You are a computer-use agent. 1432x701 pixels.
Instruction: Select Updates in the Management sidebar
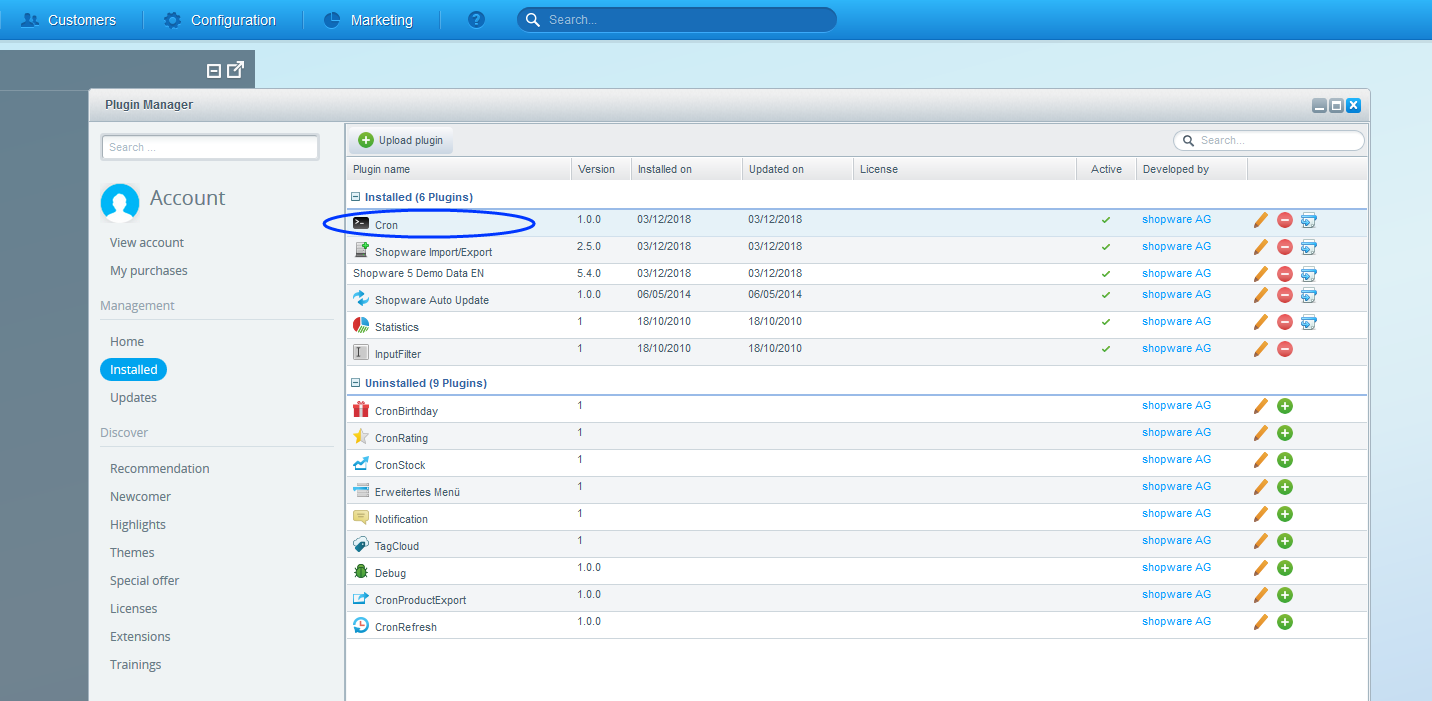coord(133,398)
